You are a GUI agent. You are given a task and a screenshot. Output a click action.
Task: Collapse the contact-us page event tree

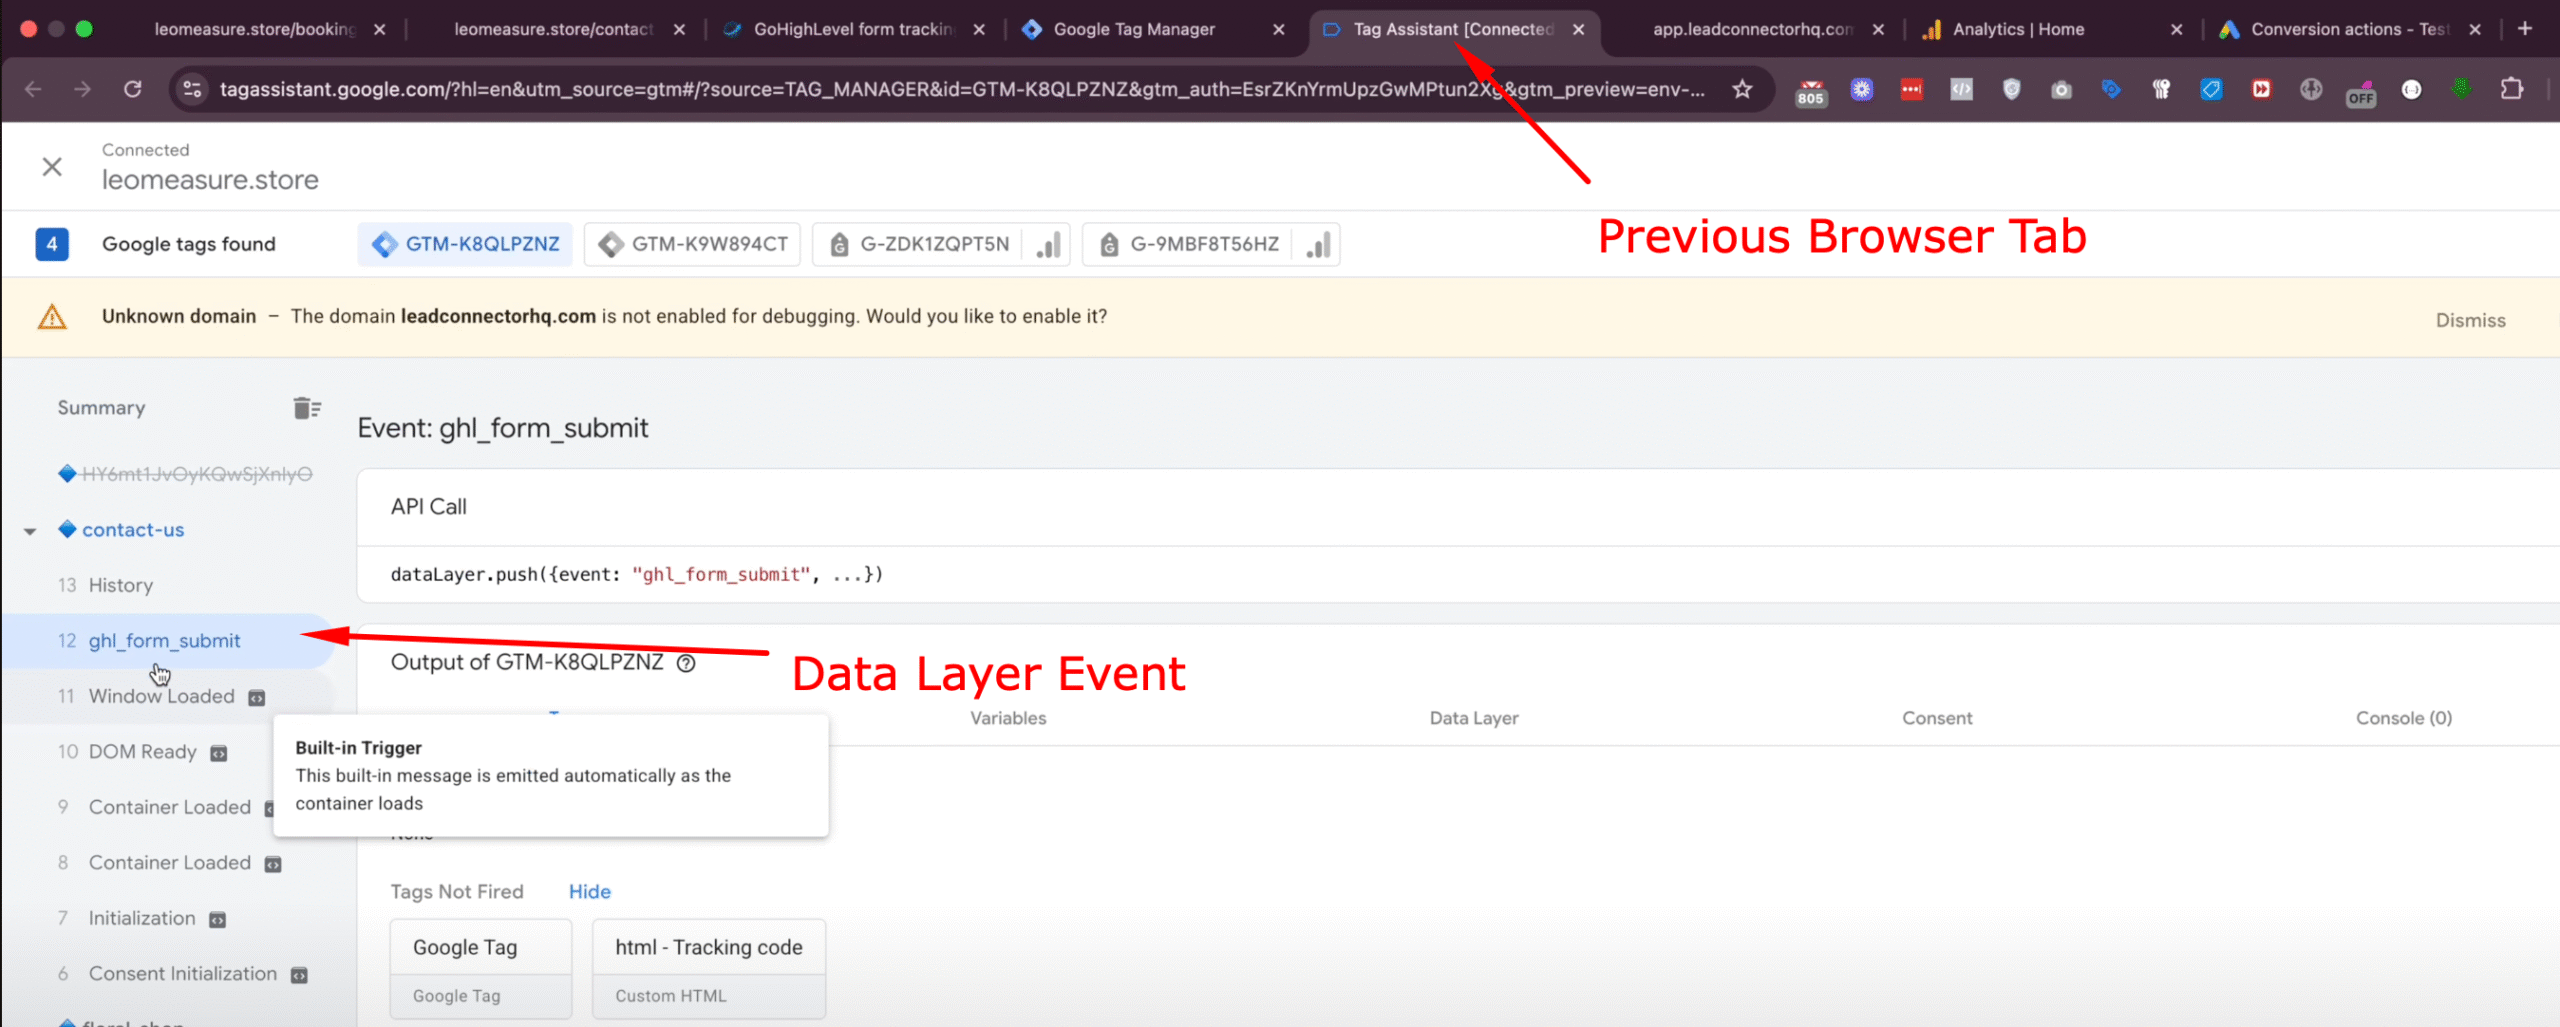click(x=30, y=531)
